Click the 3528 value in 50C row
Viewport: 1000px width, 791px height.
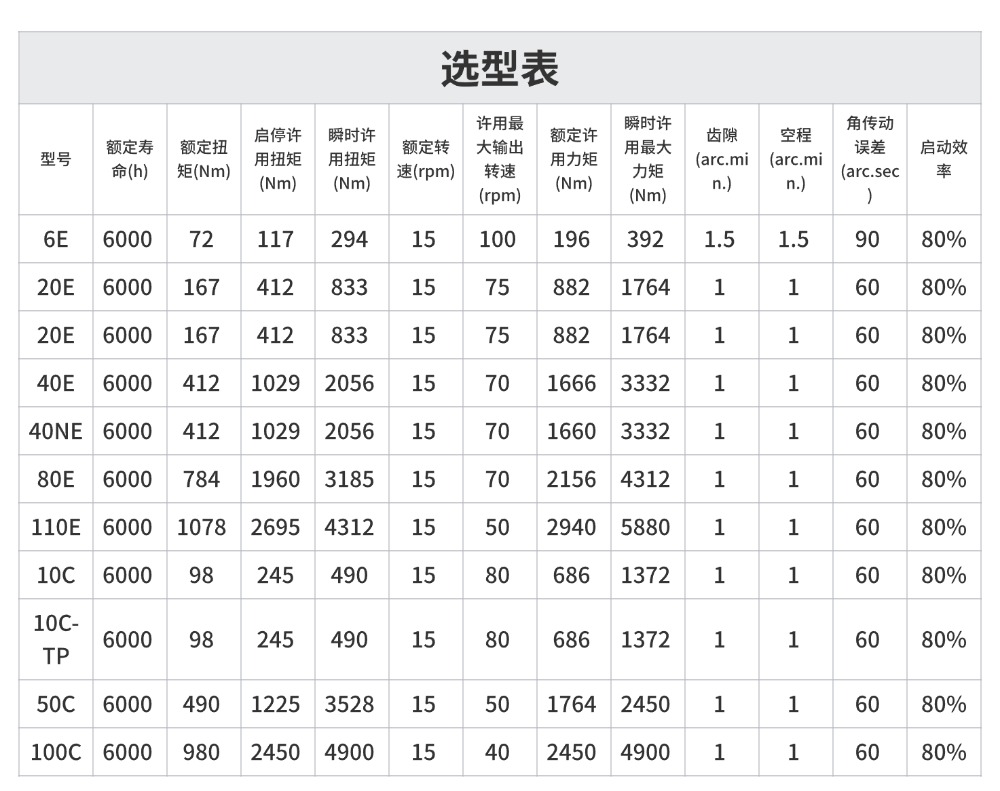point(350,703)
